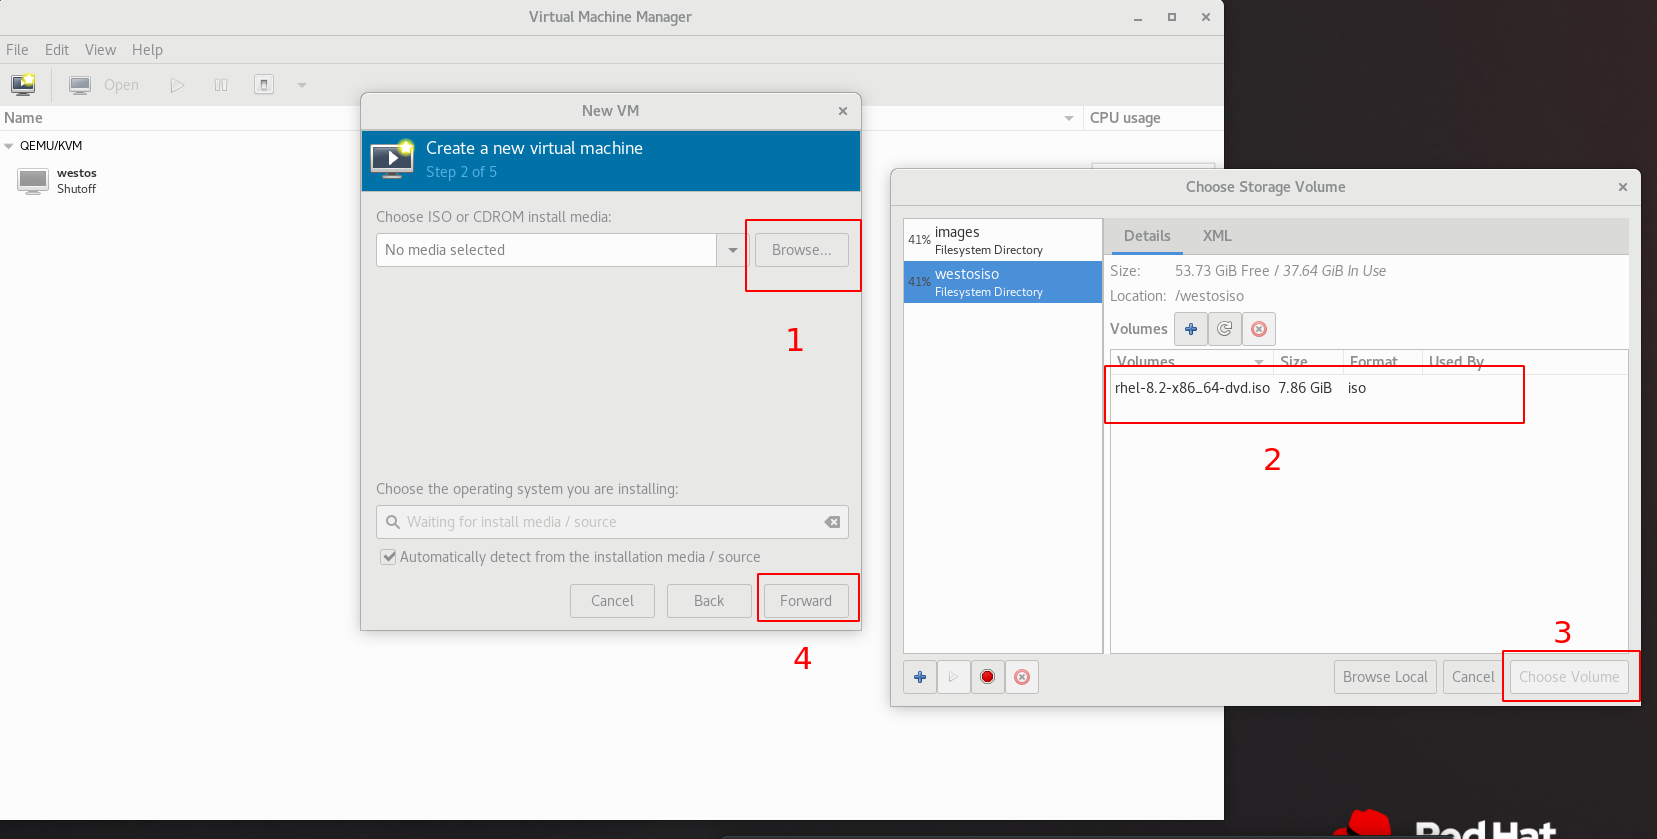
Task: Click the ISO media selection input field
Action: point(546,250)
